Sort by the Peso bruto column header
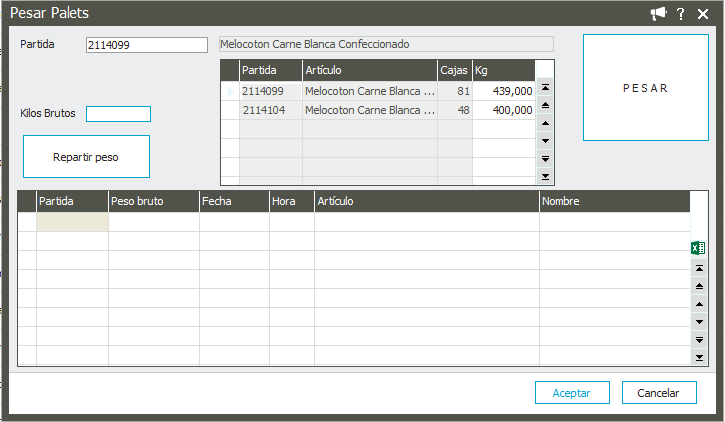Viewport: 725px width, 422px height. click(x=153, y=201)
